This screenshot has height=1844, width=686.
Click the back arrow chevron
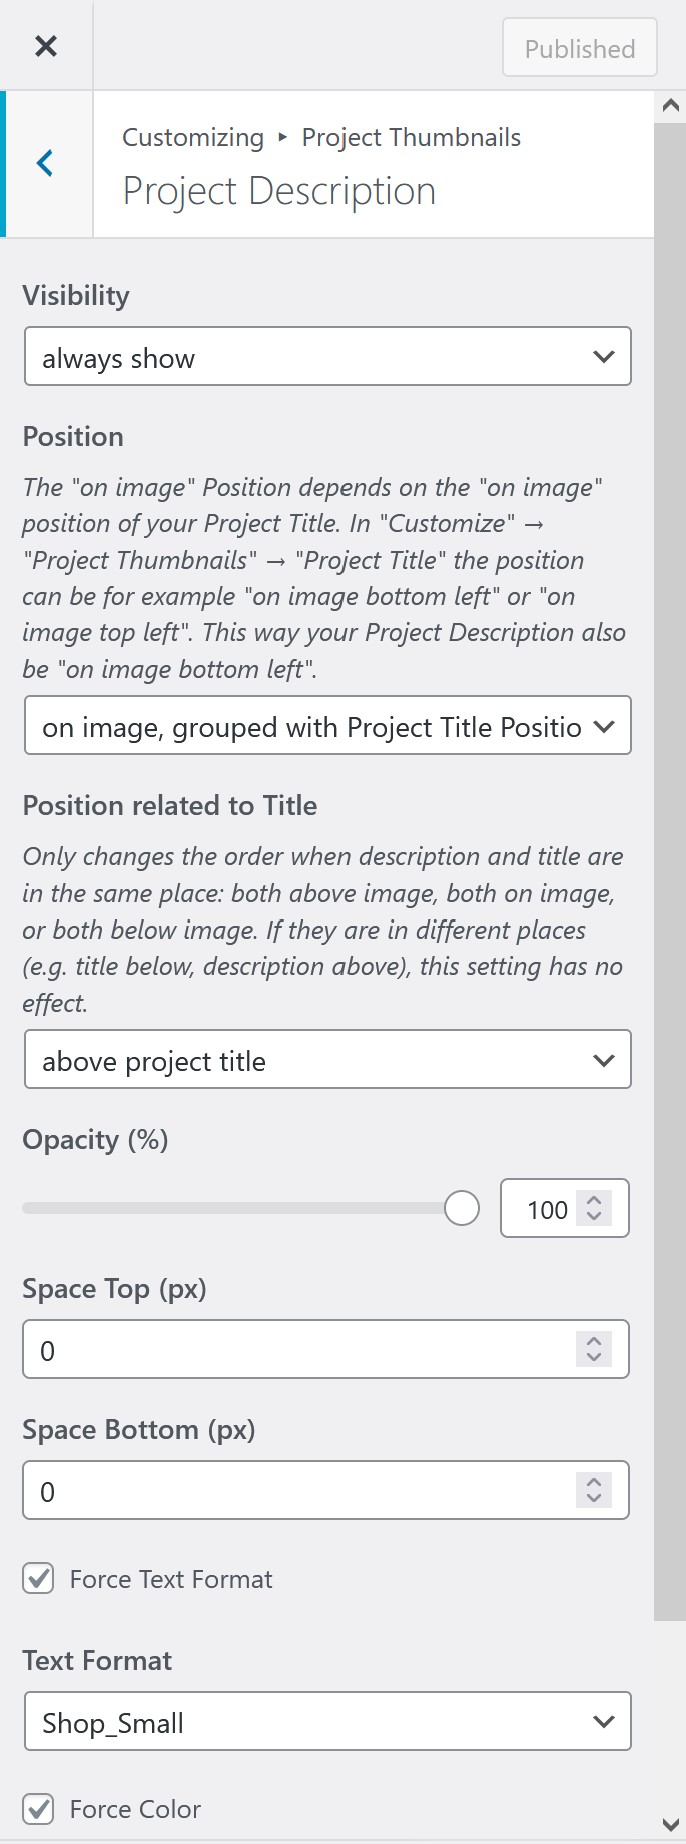coord(45,163)
